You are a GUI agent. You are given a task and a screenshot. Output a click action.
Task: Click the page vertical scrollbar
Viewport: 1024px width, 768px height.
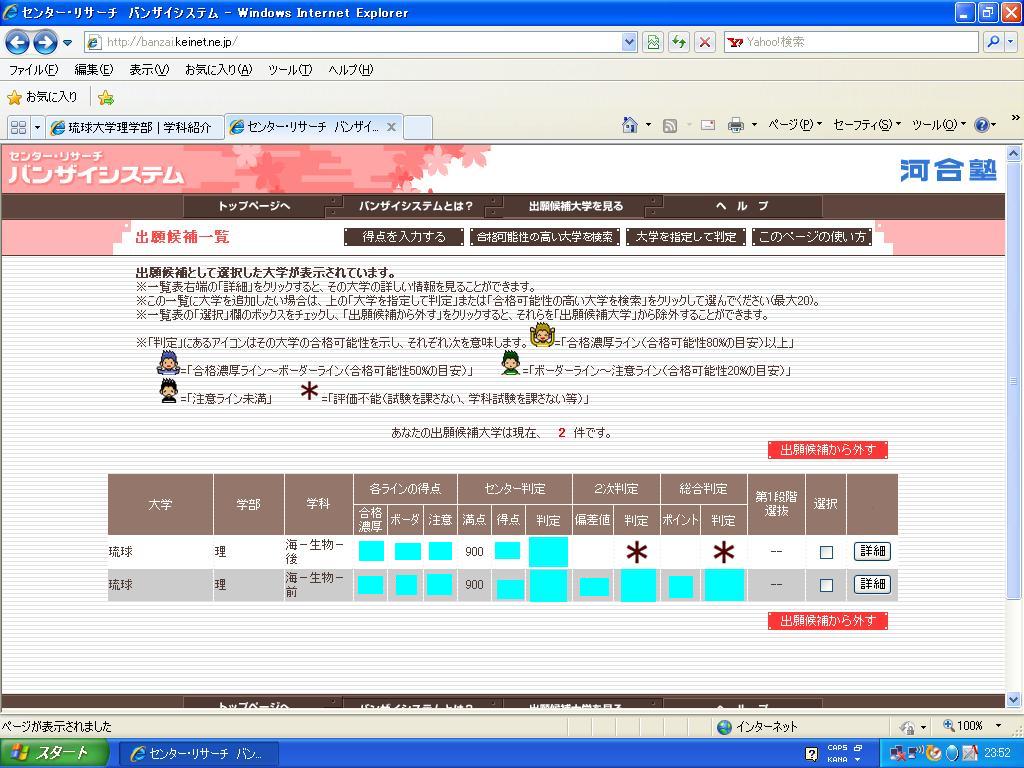(1013, 381)
